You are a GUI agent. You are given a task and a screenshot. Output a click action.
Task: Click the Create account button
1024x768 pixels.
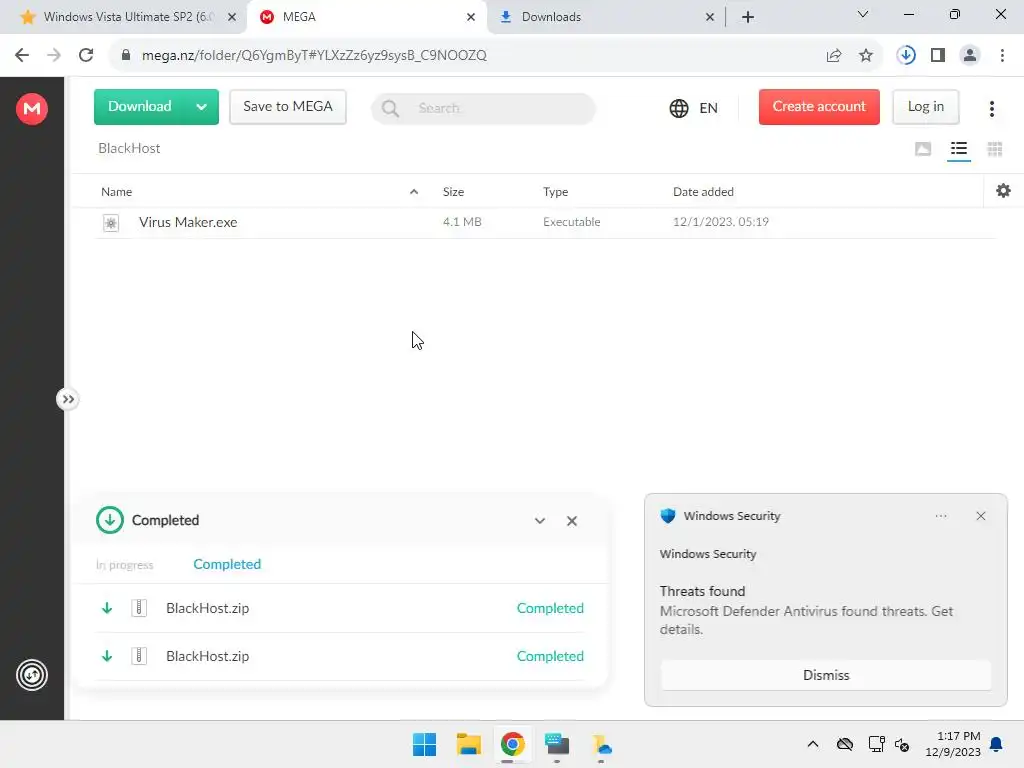click(x=819, y=106)
